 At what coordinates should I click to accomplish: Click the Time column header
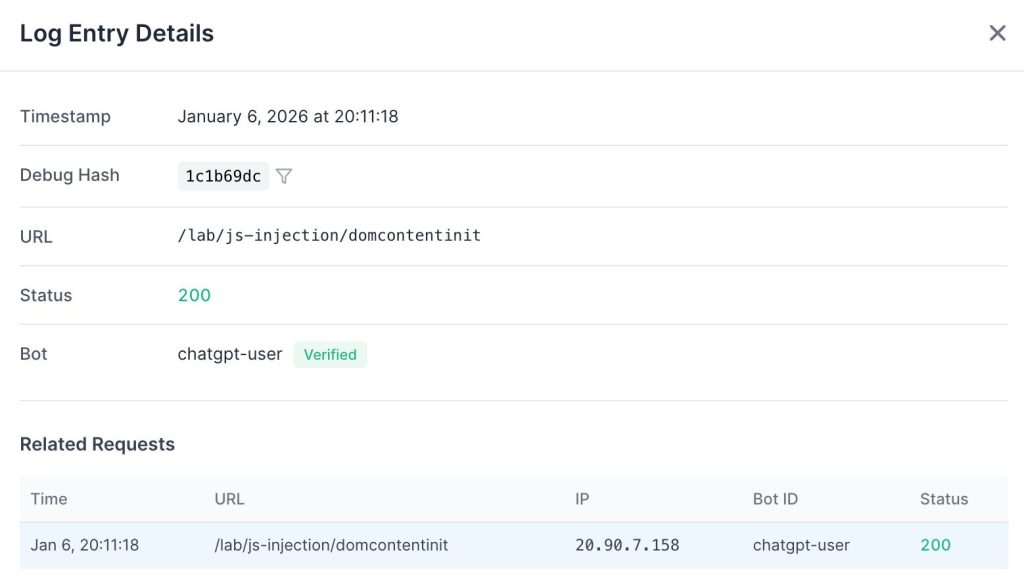point(49,499)
